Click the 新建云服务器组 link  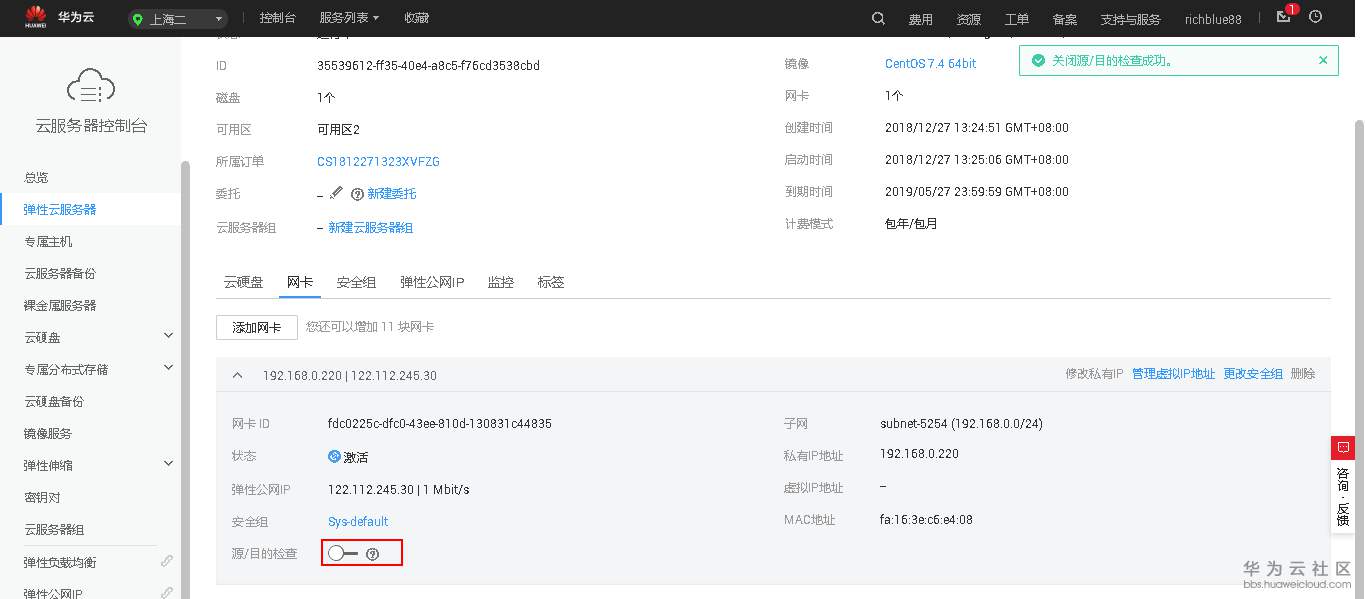click(x=370, y=228)
